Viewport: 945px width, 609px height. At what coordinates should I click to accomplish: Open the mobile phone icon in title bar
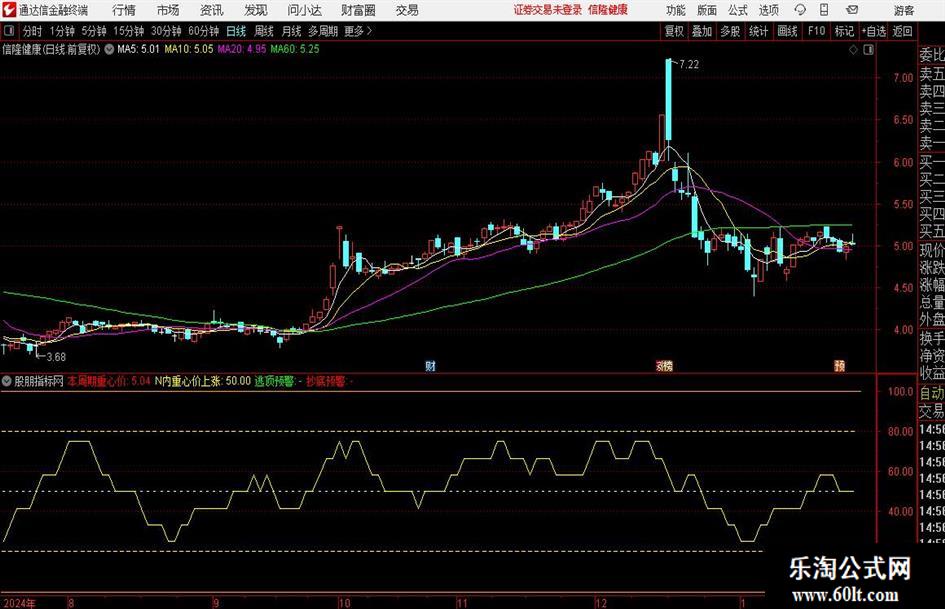[x=824, y=10]
